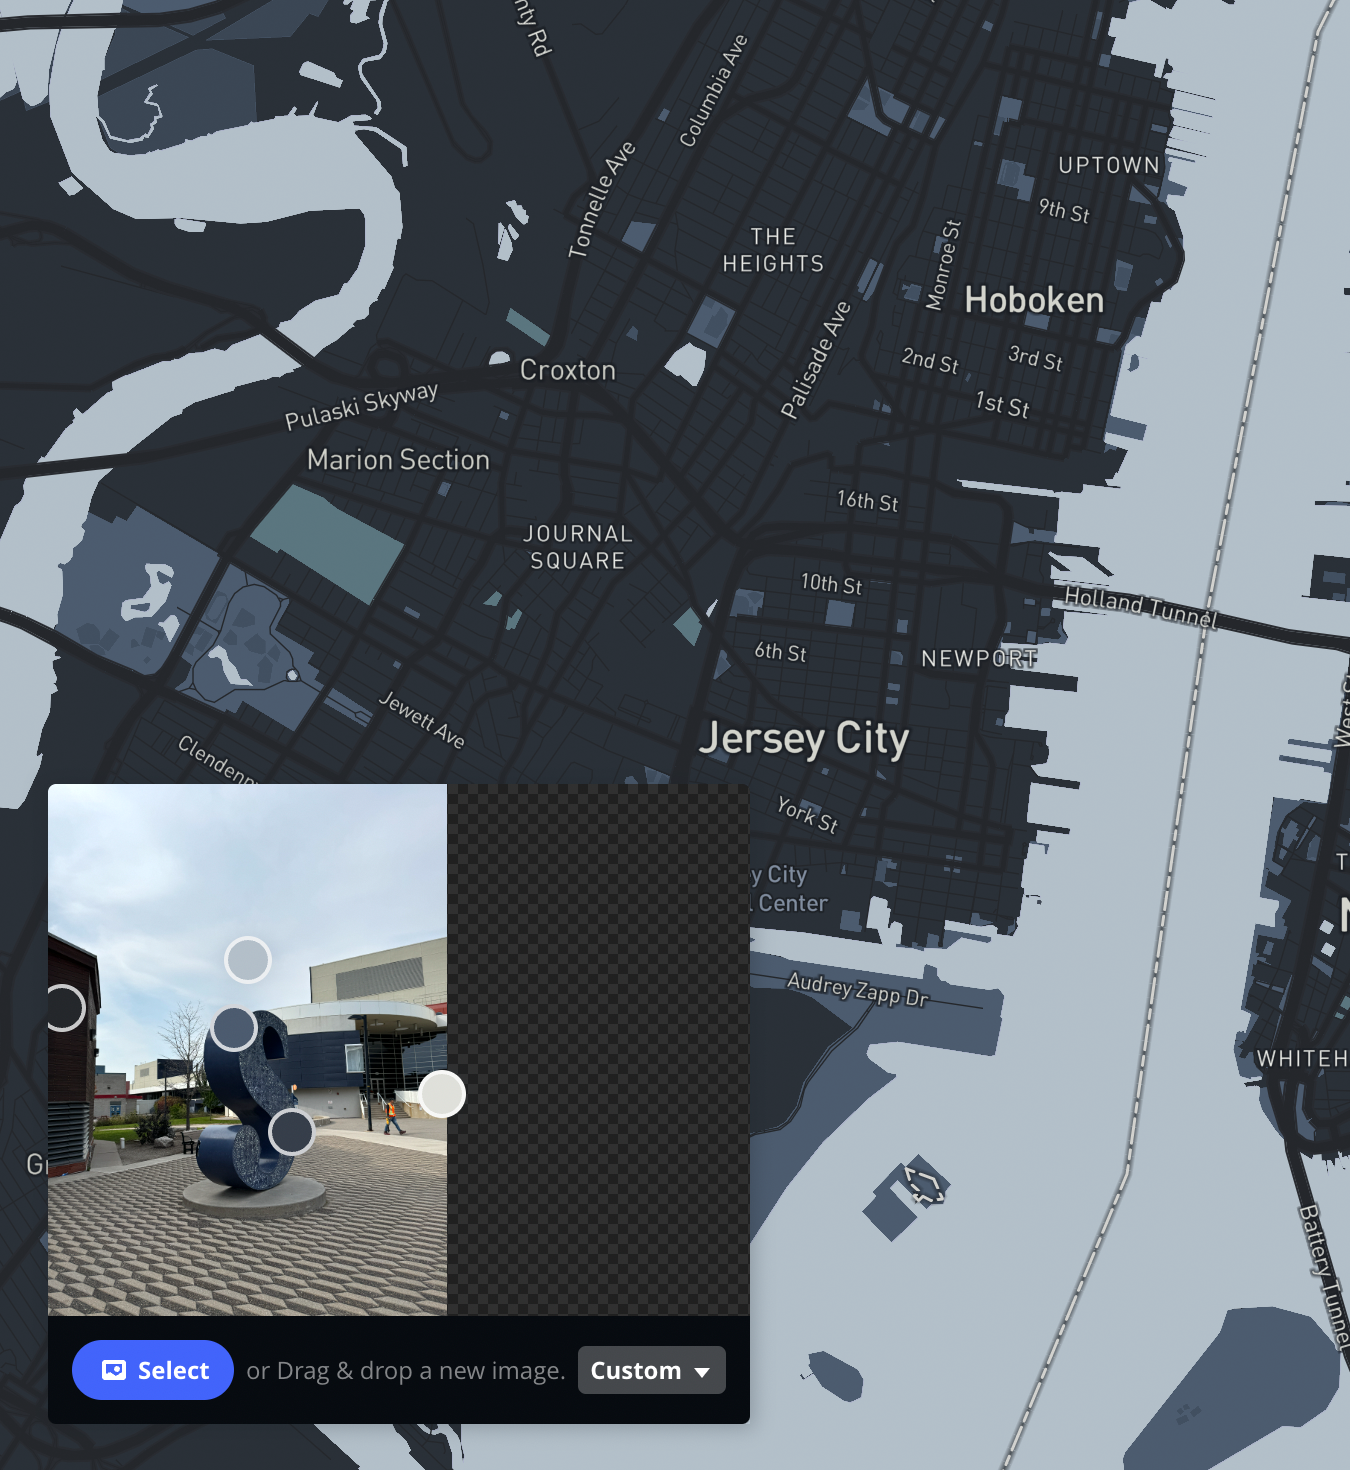The height and width of the screenshot is (1470, 1350).
Task: Click the 'Drag & drop a new image' text
Action: (404, 1370)
